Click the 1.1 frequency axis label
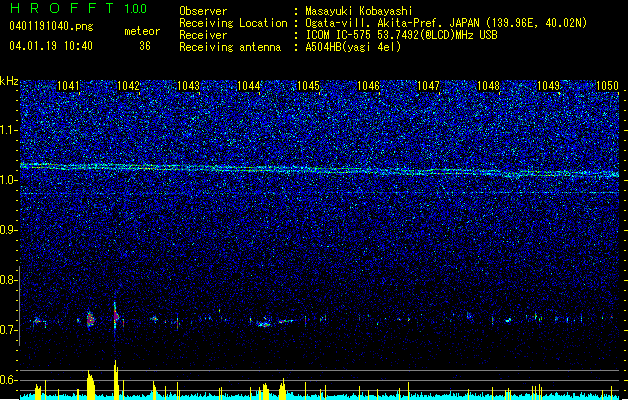Viewport: 629px width, 400px height. click(9, 130)
